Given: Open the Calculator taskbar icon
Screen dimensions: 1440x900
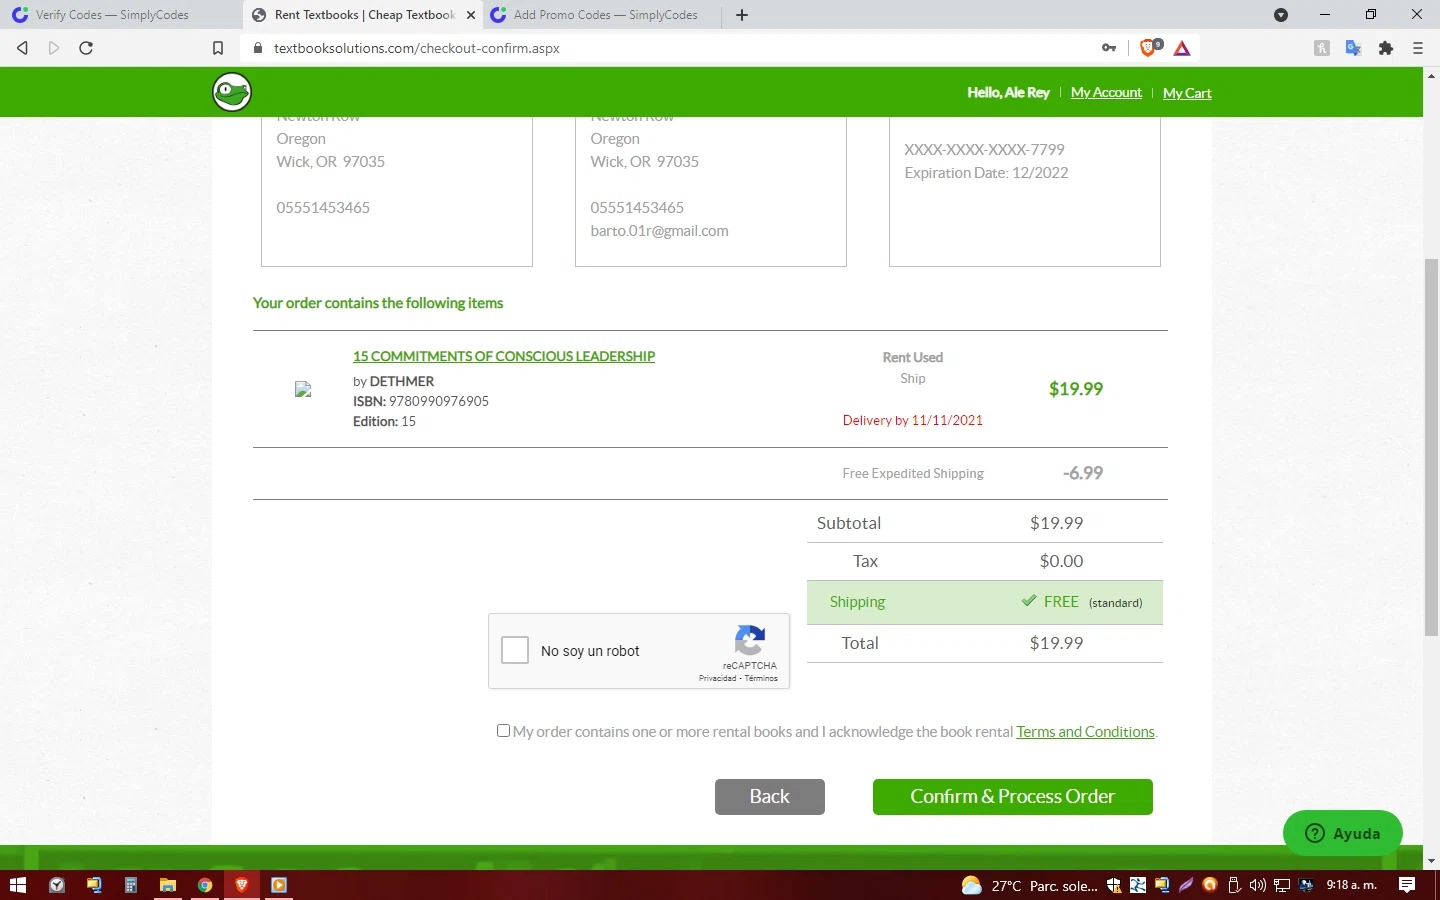Looking at the screenshot, I should pyautogui.click(x=131, y=885).
